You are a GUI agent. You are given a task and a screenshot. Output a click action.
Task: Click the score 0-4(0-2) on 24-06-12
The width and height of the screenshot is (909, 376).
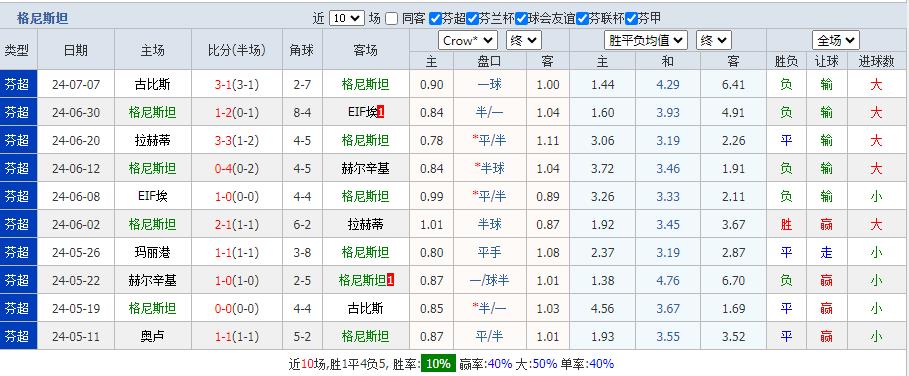tap(237, 169)
